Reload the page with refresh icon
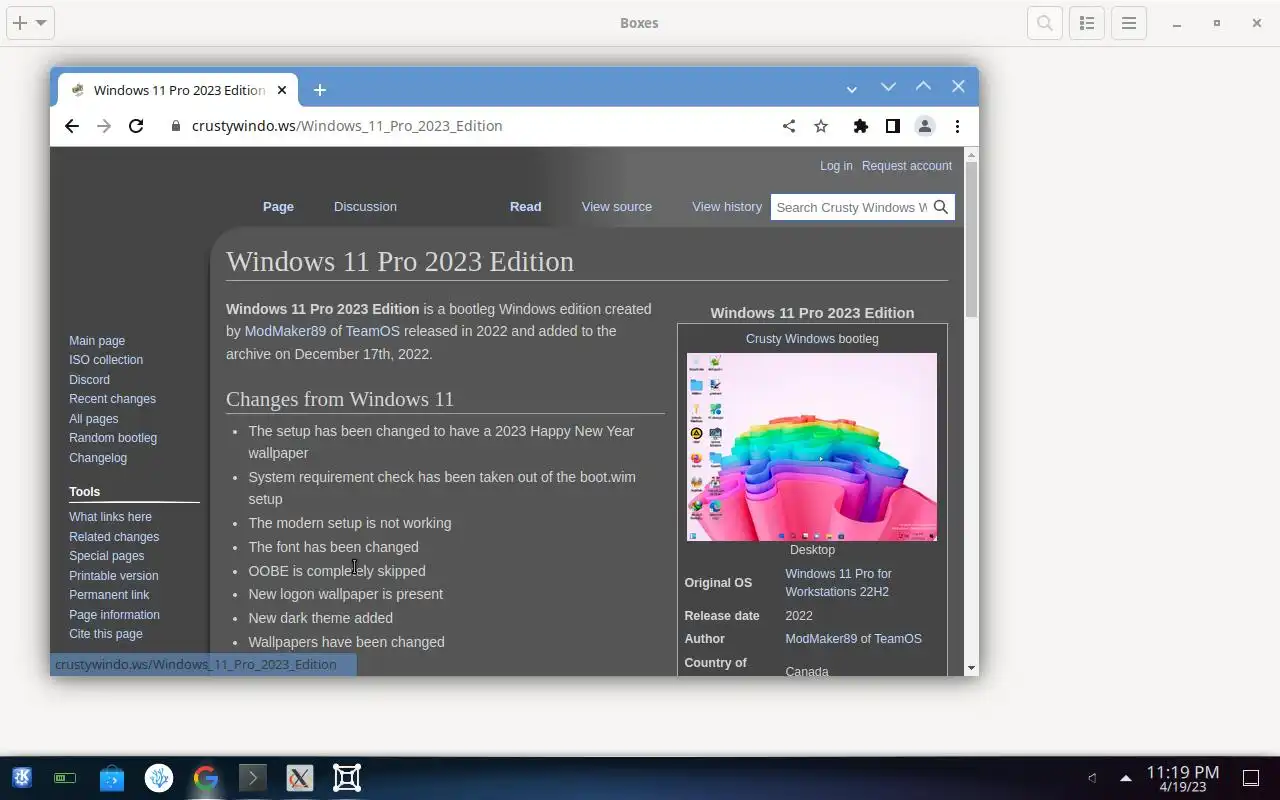This screenshot has height=800, width=1280. 136,126
